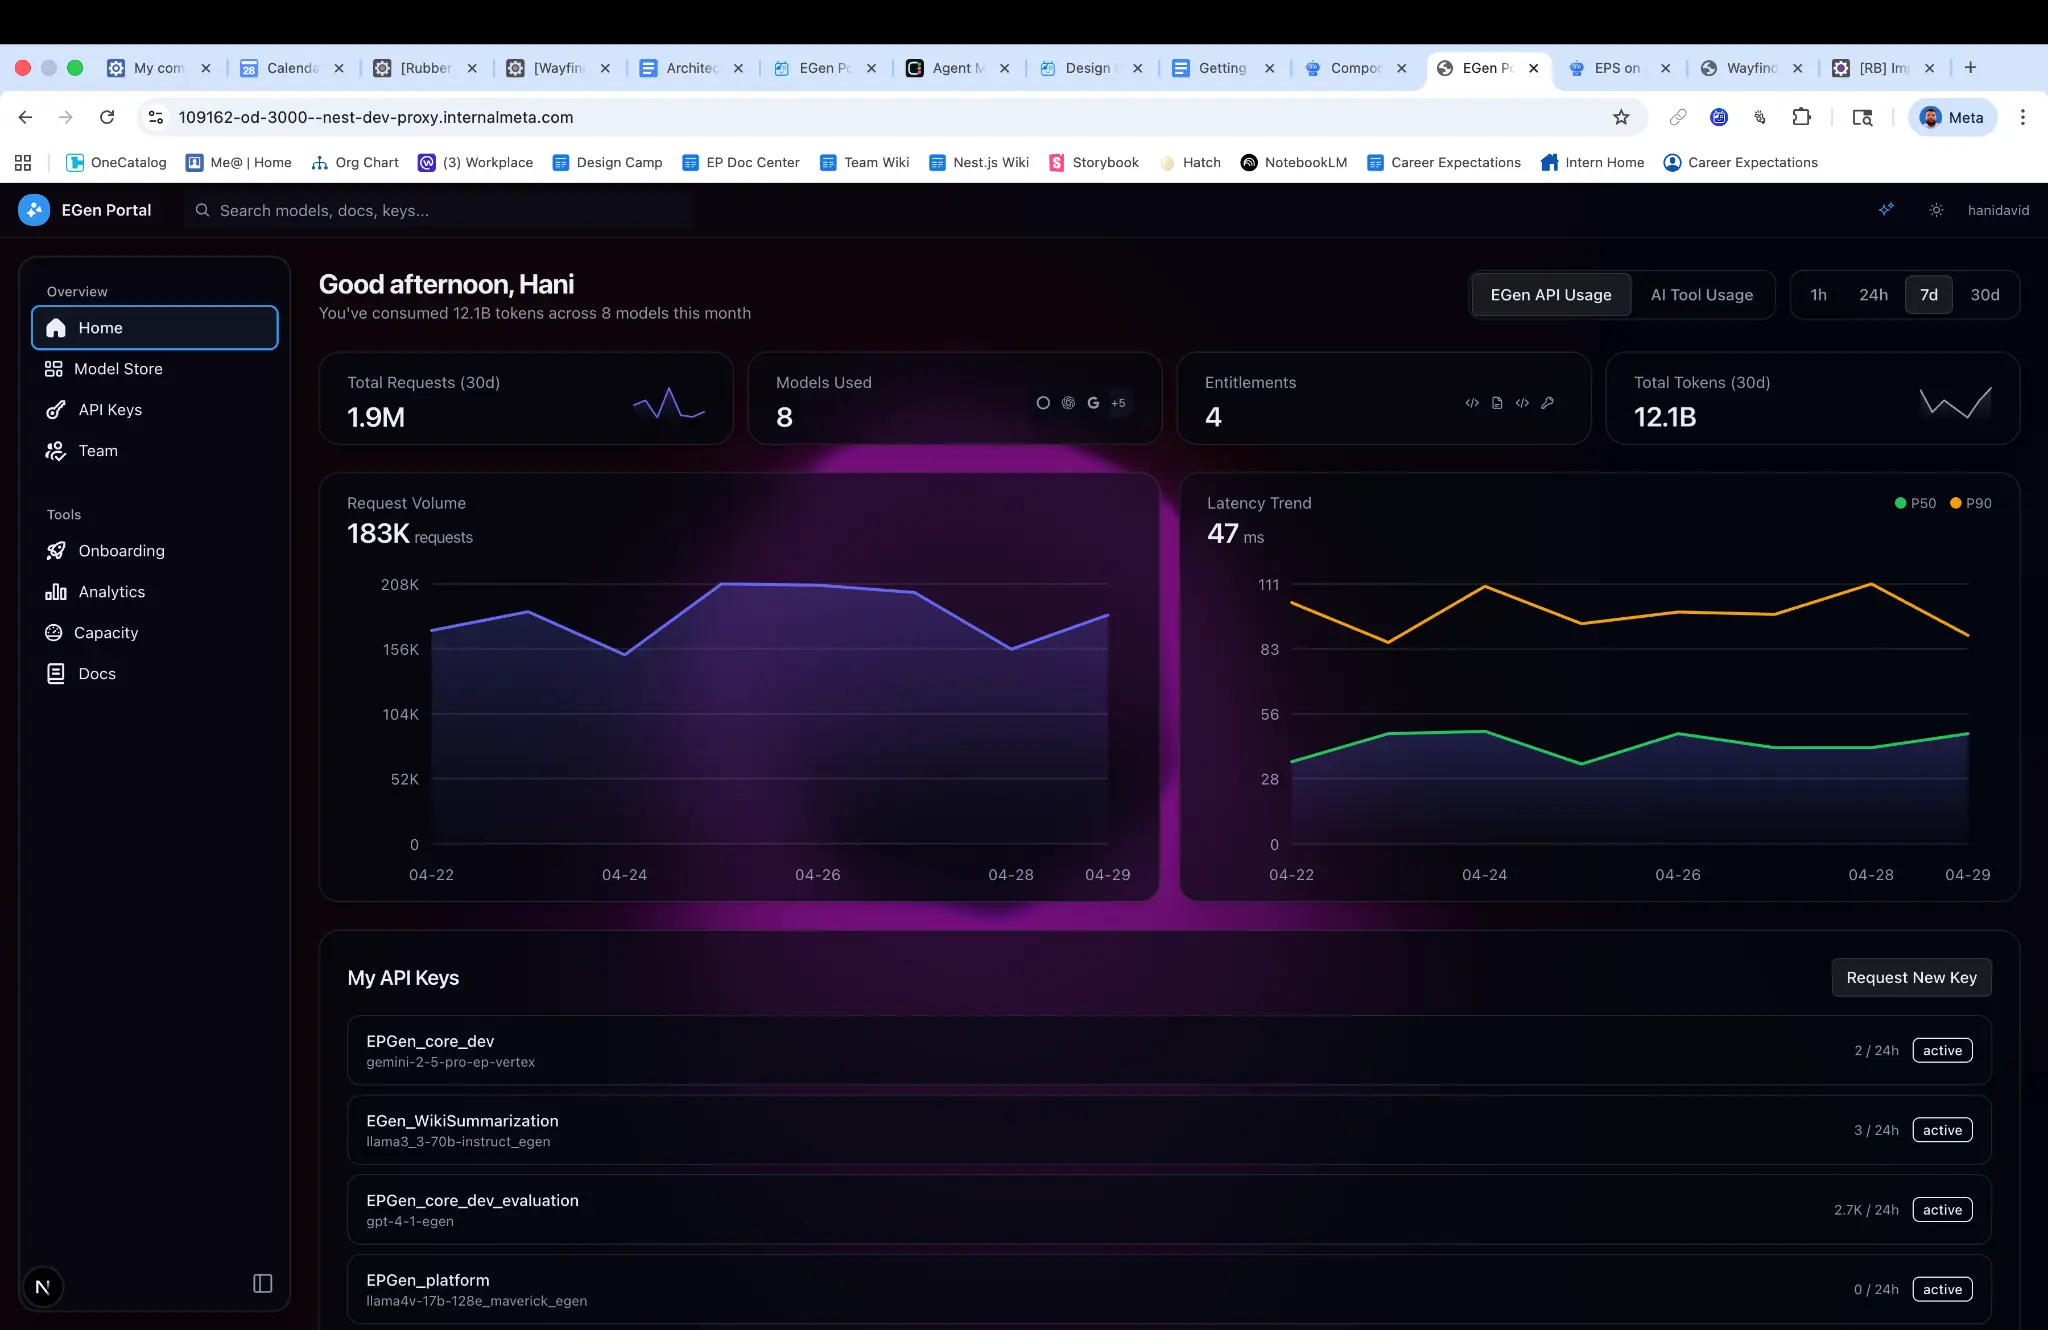Open the EGen_WikiSummarization key row
This screenshot has height=1330, width=2048.
coord(1169,1130)
